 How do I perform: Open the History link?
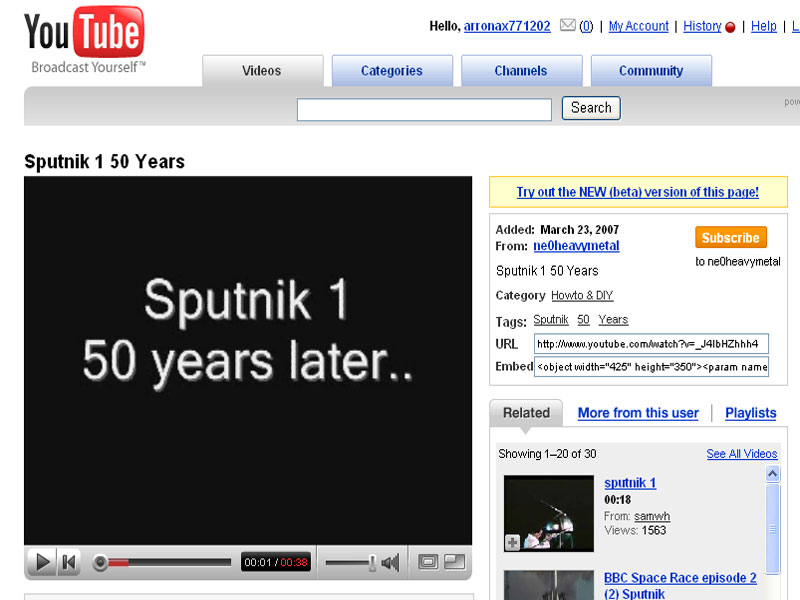702,26
